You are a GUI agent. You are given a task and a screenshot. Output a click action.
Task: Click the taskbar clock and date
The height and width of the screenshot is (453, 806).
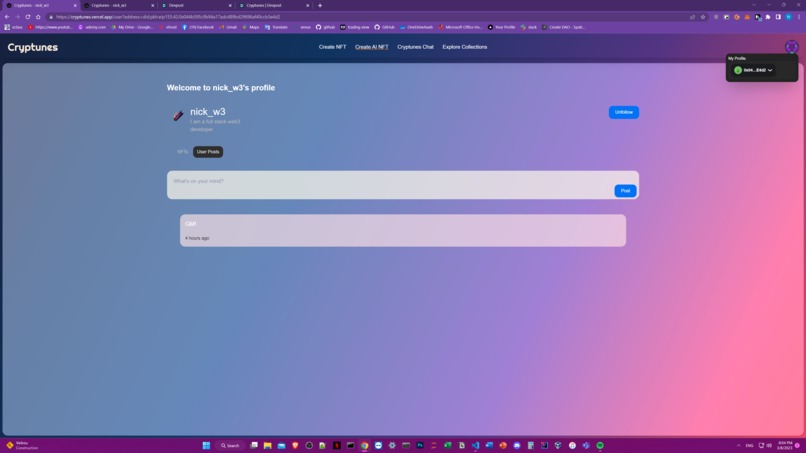pos(785,445)
